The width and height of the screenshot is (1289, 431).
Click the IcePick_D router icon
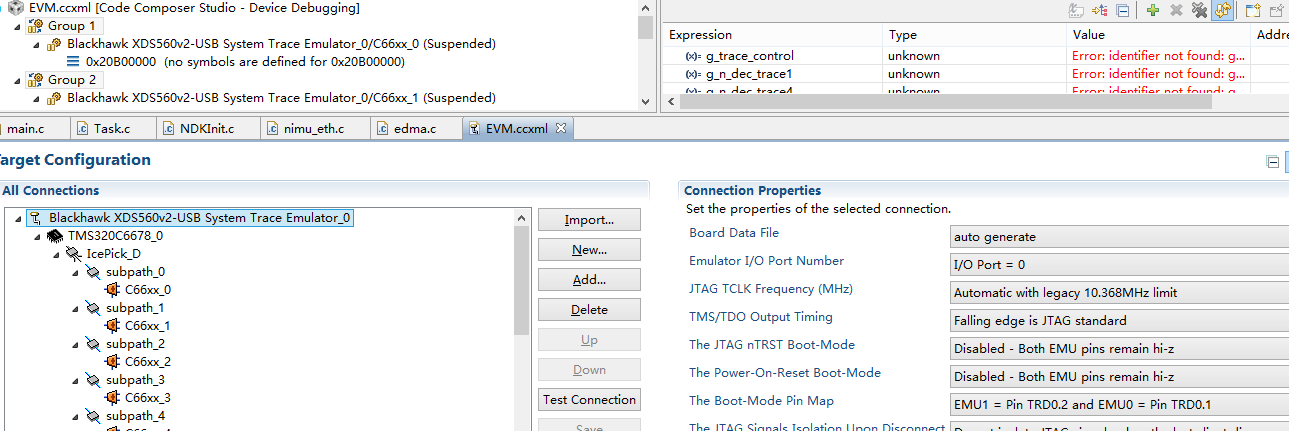[x=73, y=254]
